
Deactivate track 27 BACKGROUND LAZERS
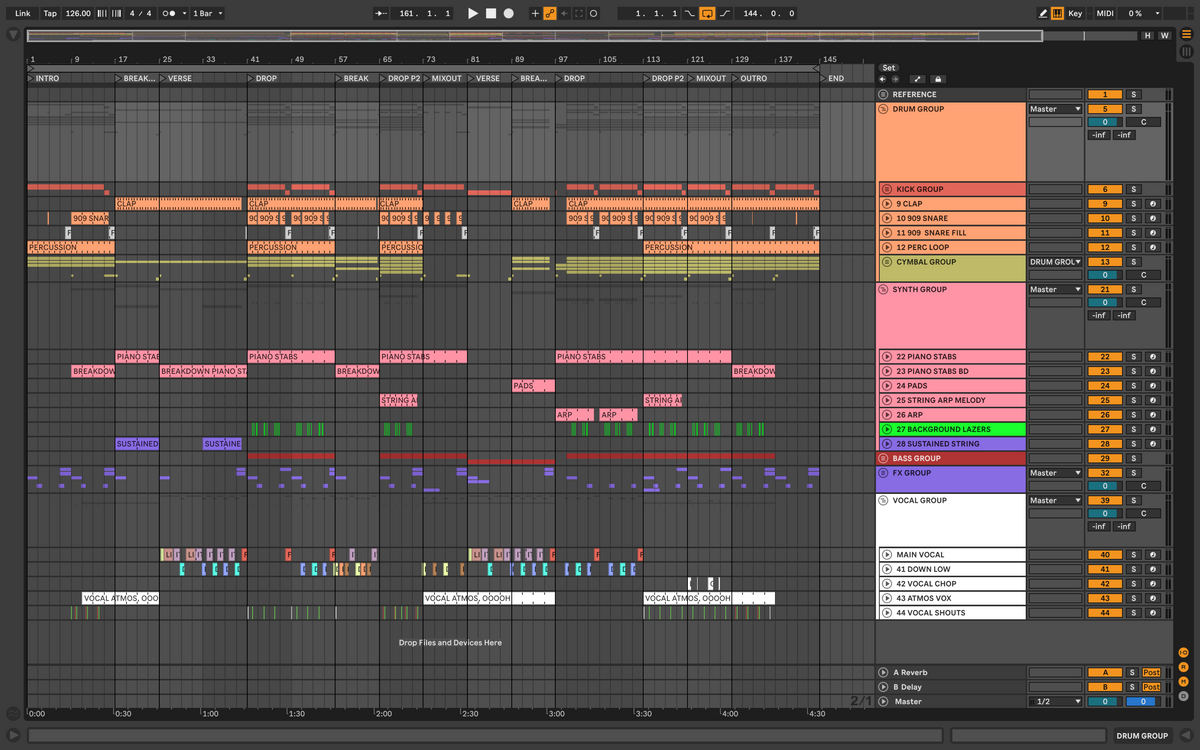point(1105,429)
